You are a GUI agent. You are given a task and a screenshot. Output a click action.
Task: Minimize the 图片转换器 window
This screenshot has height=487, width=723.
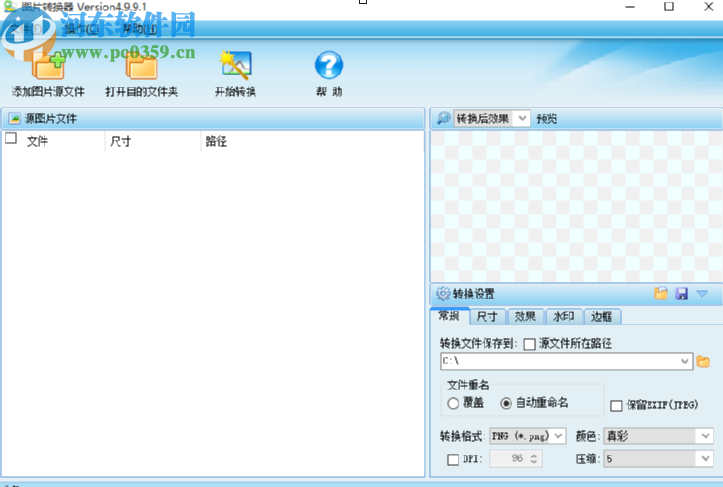(x=630, y=6)
